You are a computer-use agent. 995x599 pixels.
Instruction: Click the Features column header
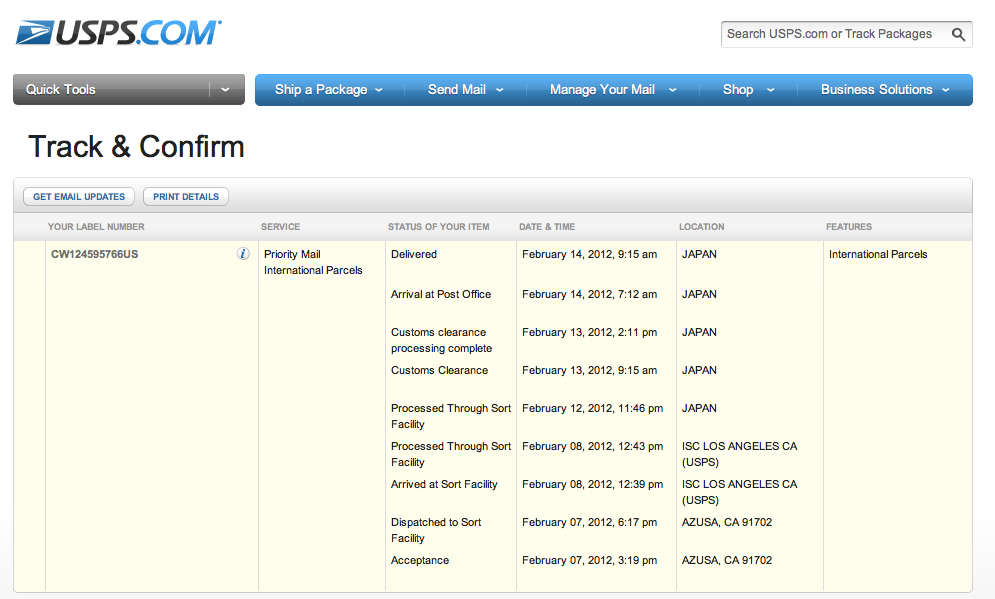[849, 227]
